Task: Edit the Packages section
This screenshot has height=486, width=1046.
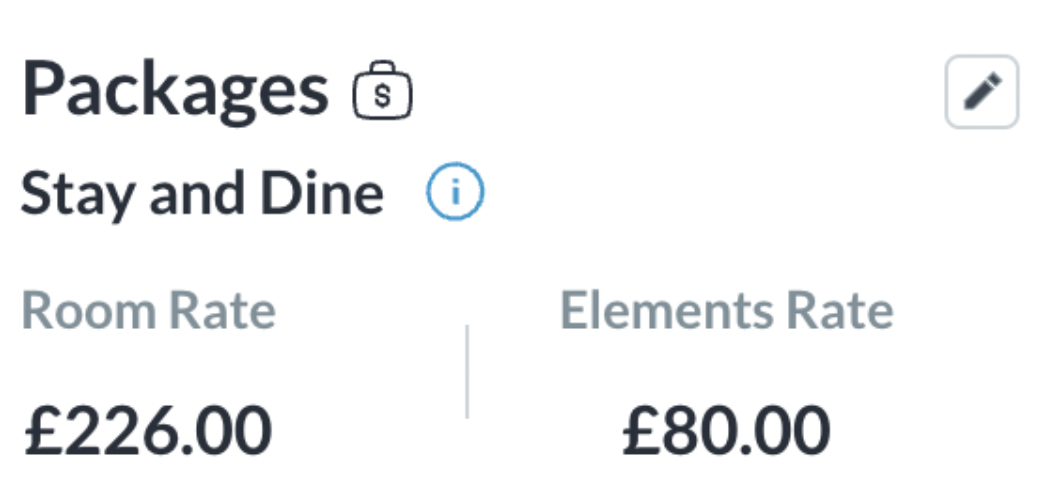Action: (x=981, y=93)
